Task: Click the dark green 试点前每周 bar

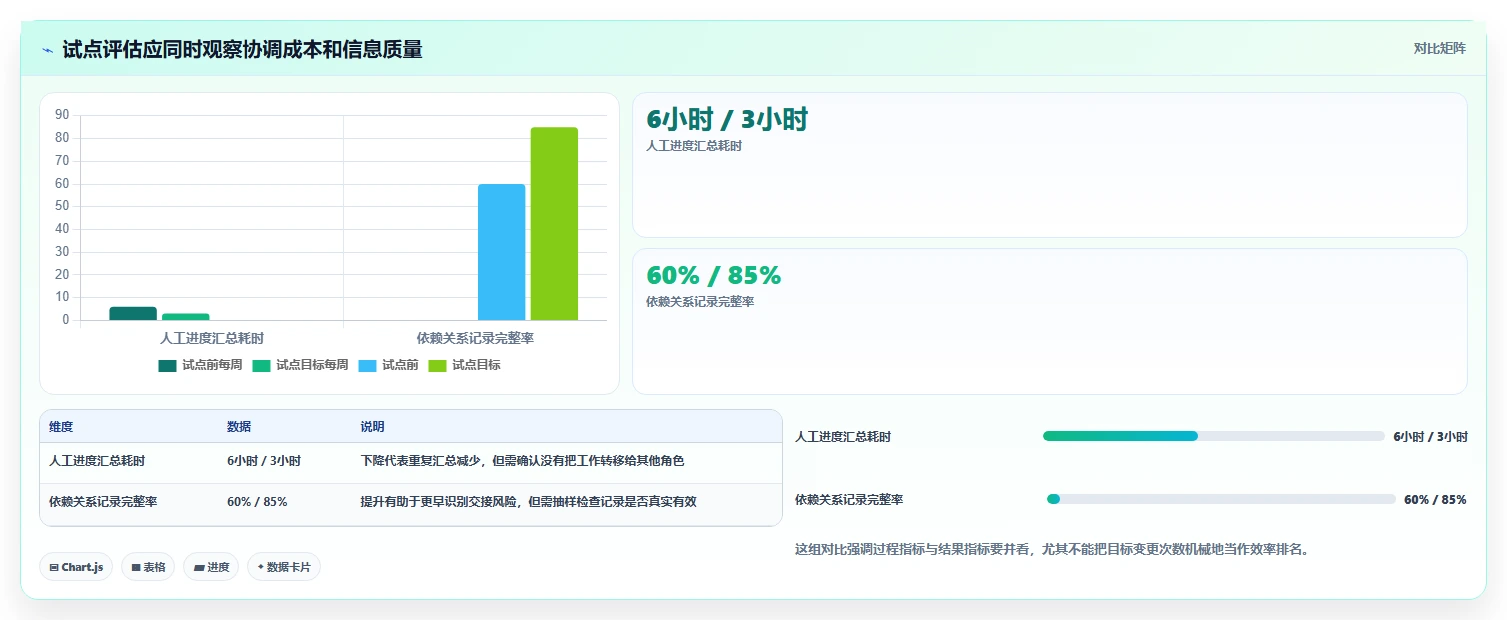Action: (133, 314)
